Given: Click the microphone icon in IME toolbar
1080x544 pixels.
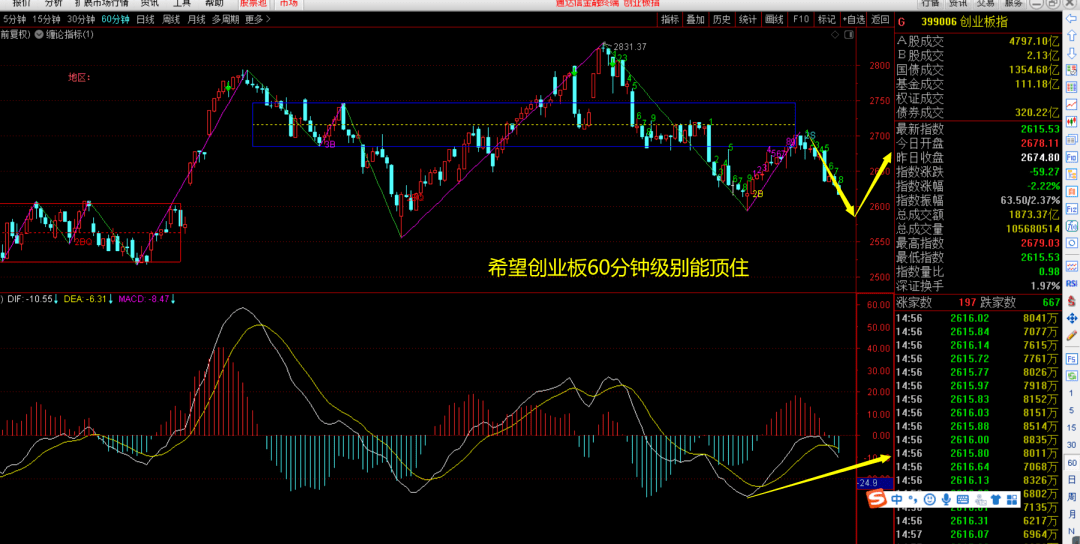Looking at the screenshot, I should point(945,499).
